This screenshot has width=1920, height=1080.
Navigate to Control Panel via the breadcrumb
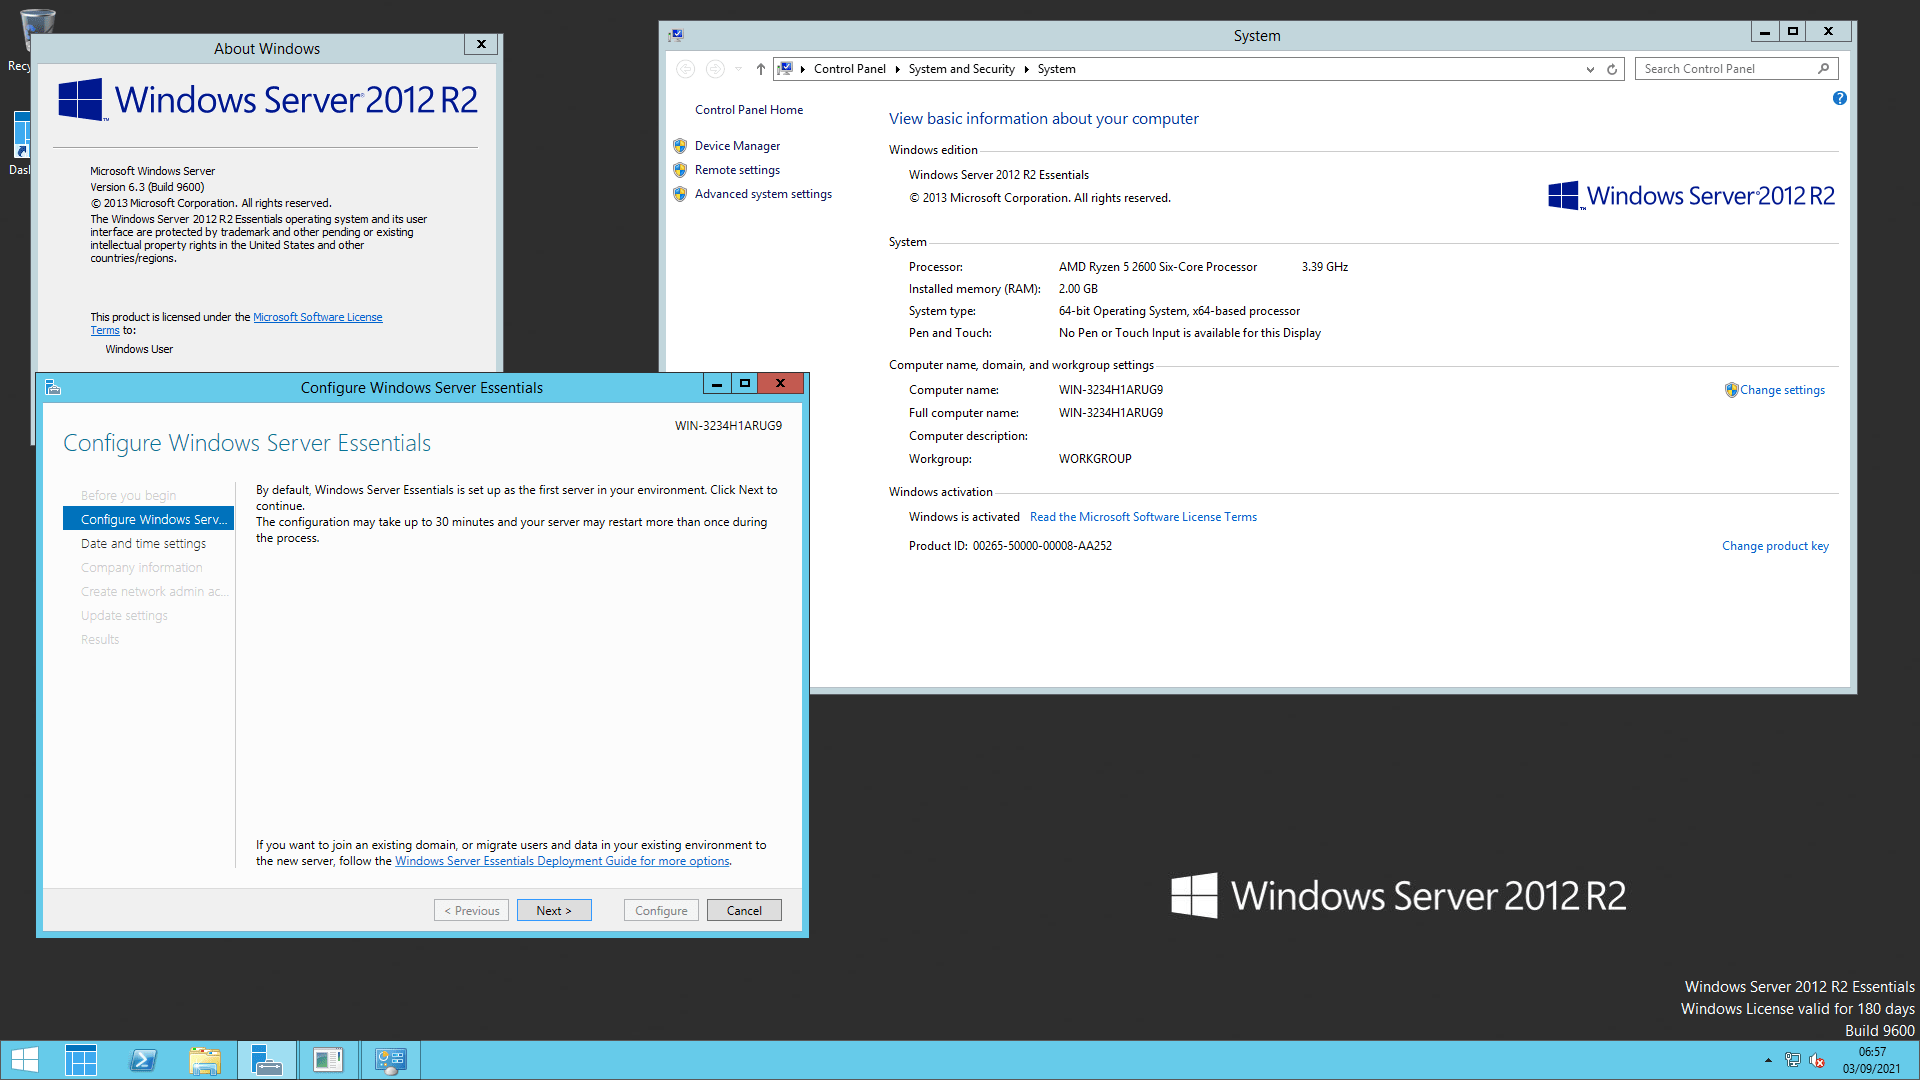(849, 69)
